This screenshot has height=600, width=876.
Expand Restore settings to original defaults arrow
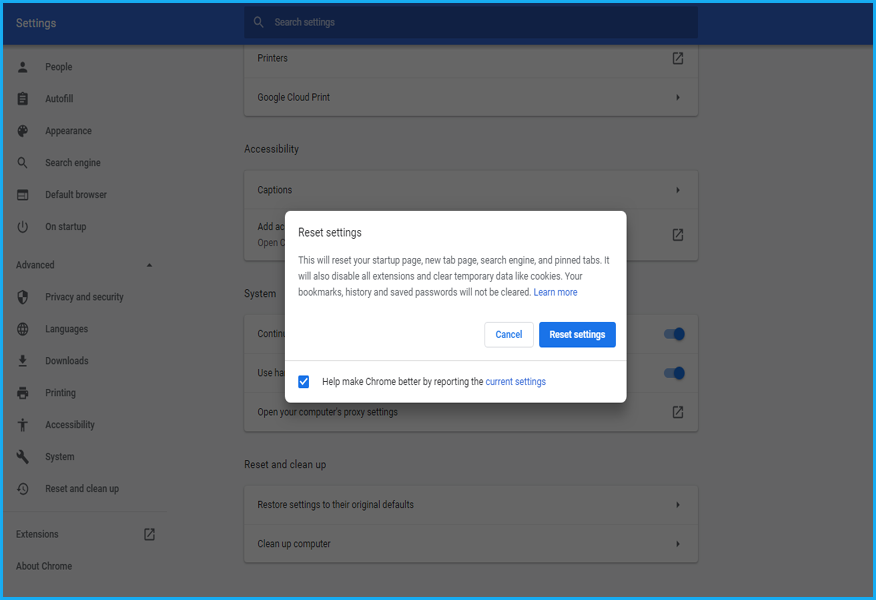point(677,505)
